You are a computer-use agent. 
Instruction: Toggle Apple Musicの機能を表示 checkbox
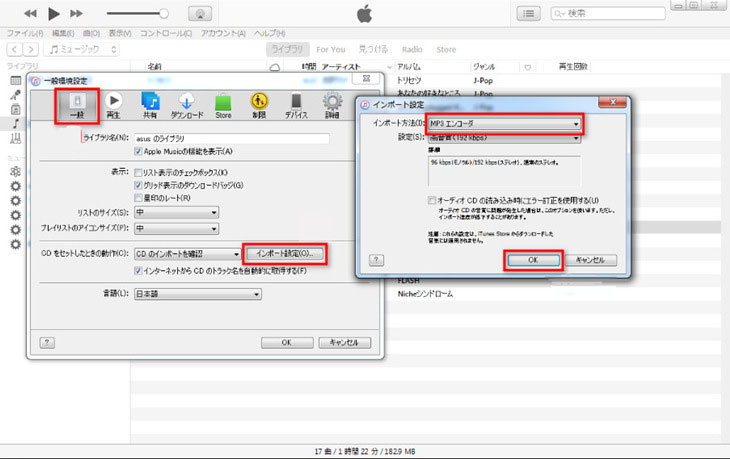138,151
